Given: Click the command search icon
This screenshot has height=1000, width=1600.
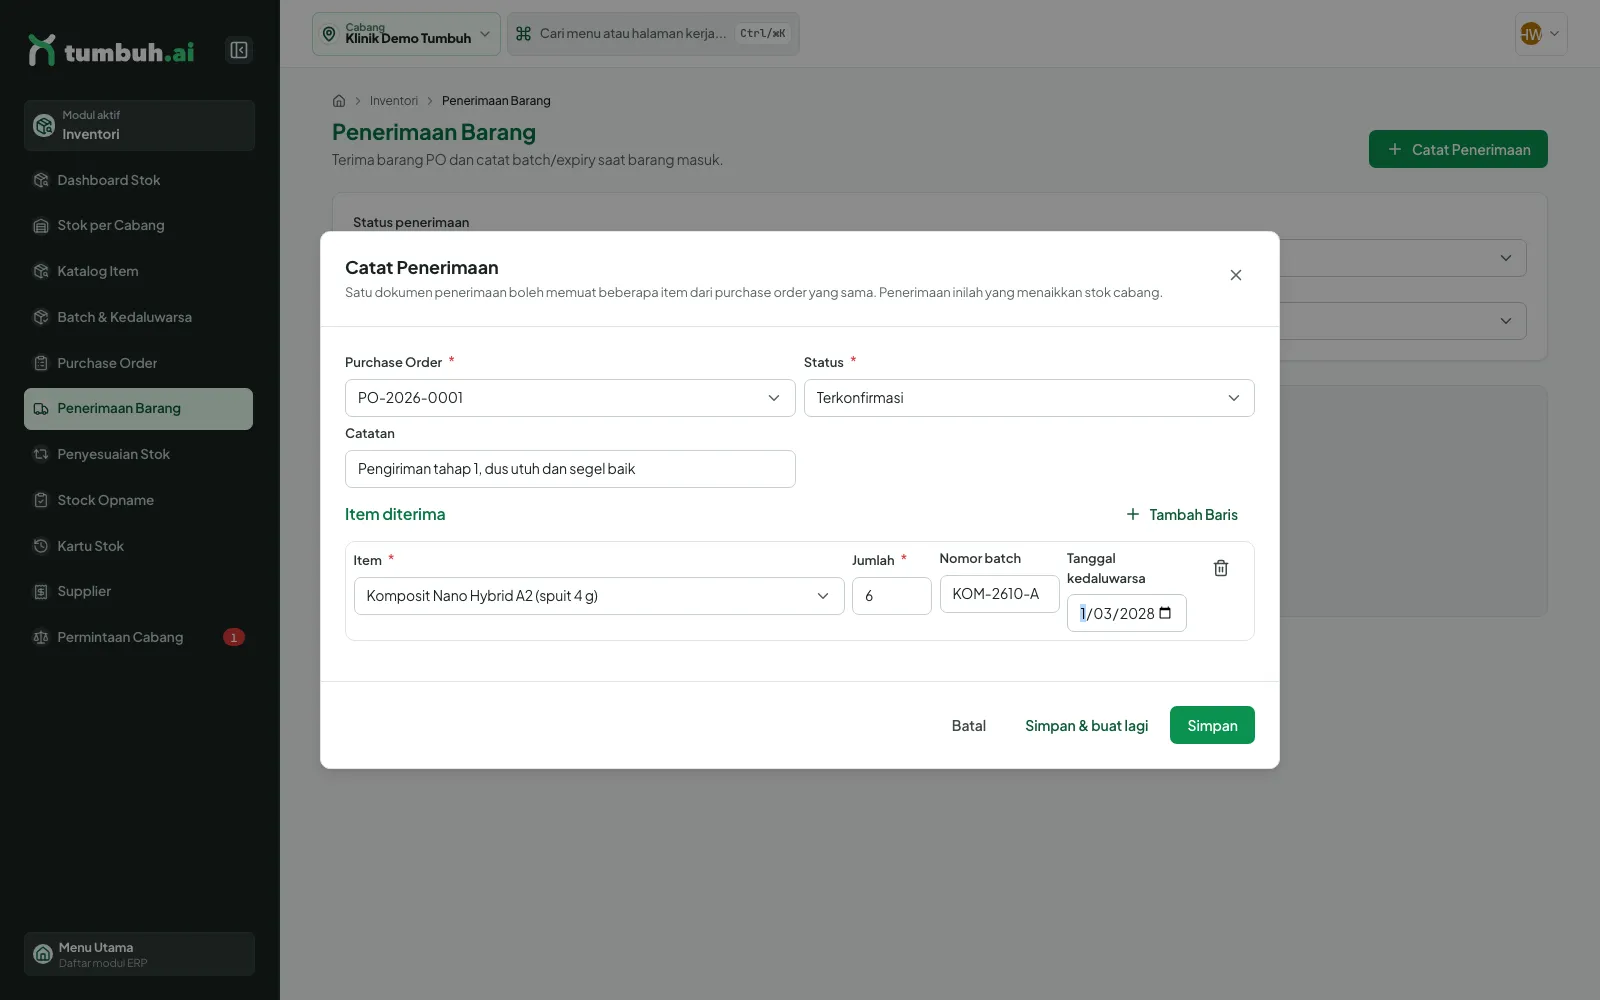Looking at the screenshot, I should click(523, 34).
